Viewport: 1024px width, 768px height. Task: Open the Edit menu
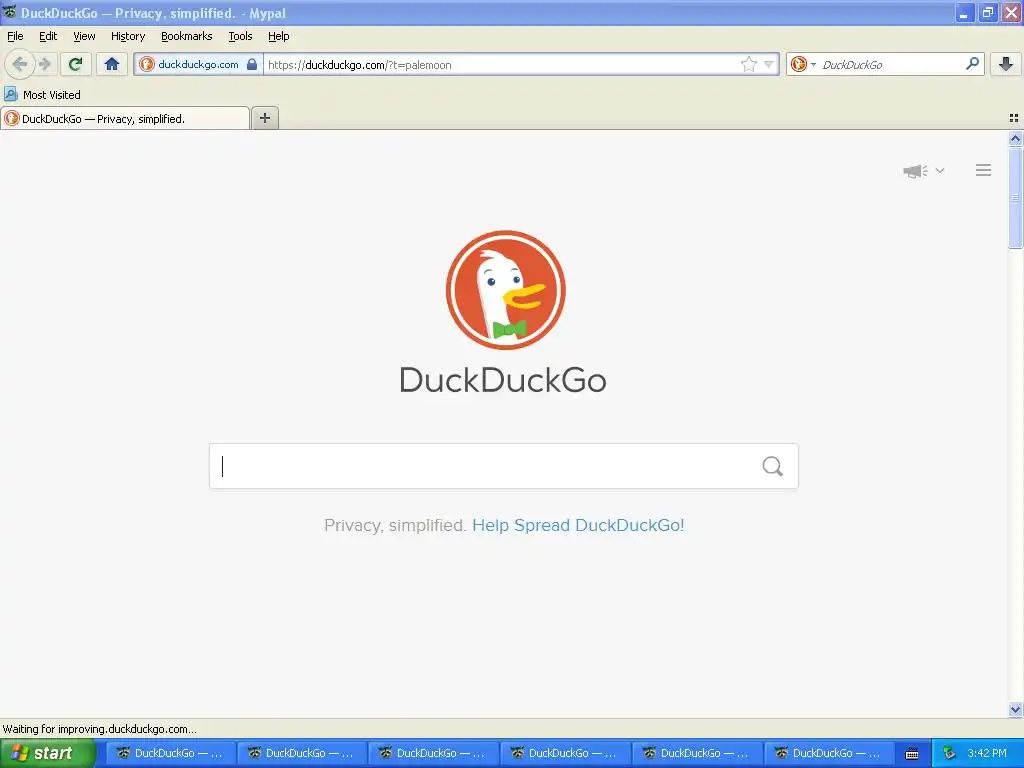[x=48, y=36]
